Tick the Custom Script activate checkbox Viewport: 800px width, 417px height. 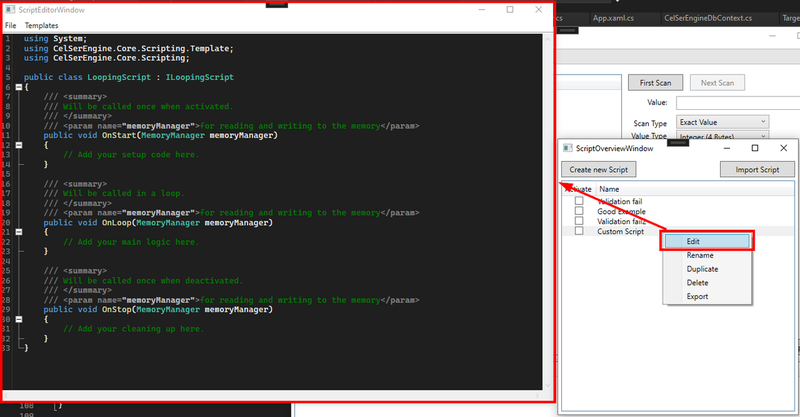coord(579,231)
